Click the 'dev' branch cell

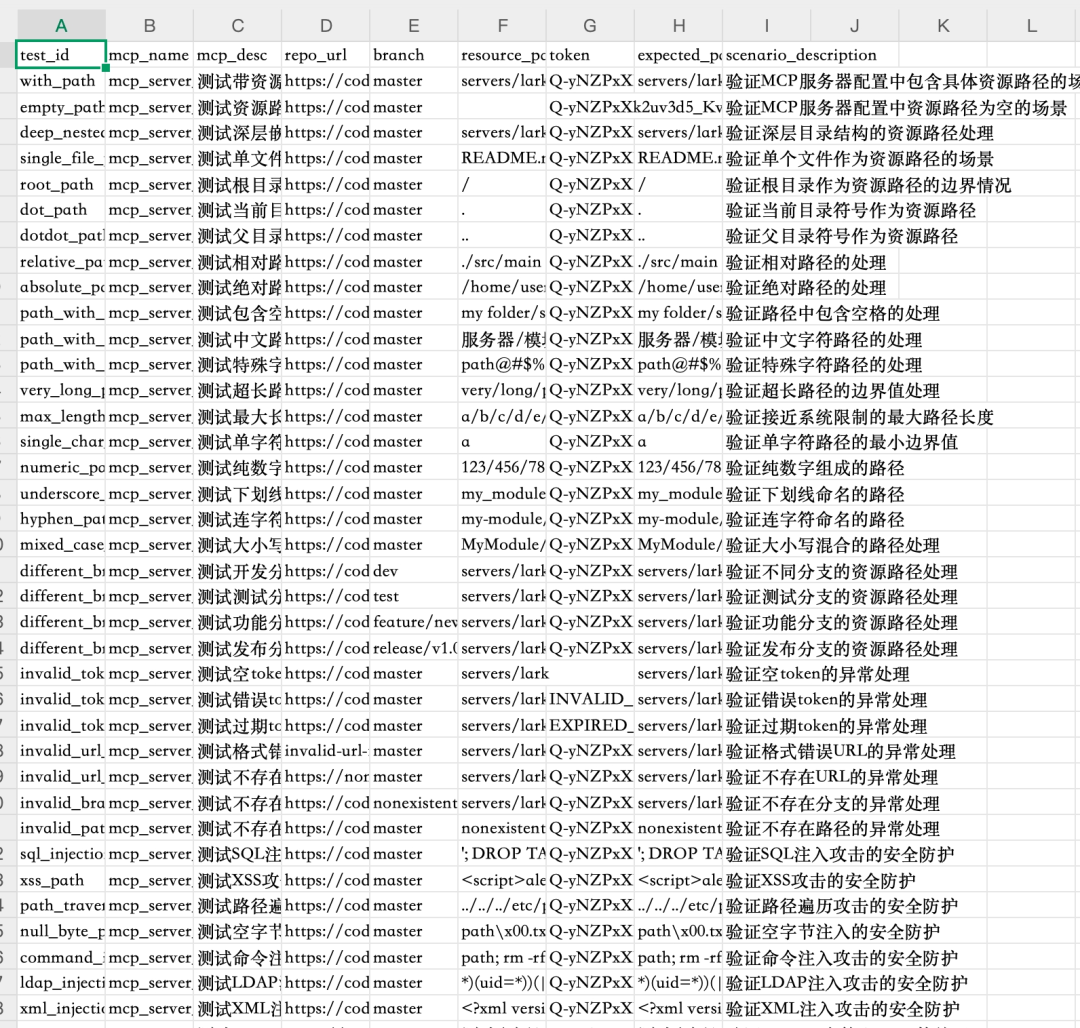(x=414, y=571)
